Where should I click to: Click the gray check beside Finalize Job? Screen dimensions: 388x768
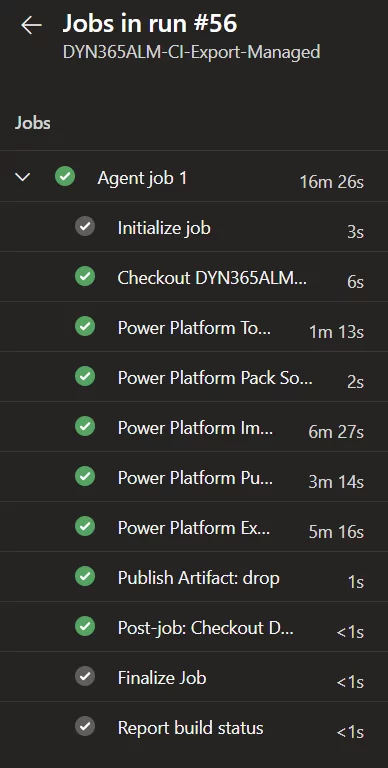[x=85, y=676]
